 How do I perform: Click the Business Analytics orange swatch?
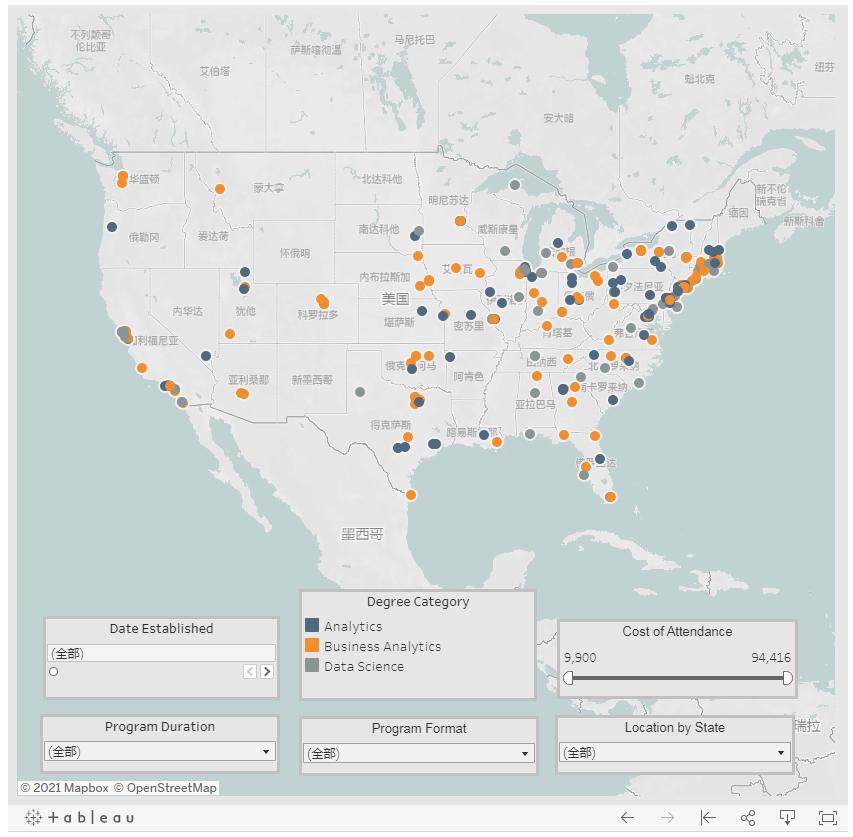pos(312,645)
